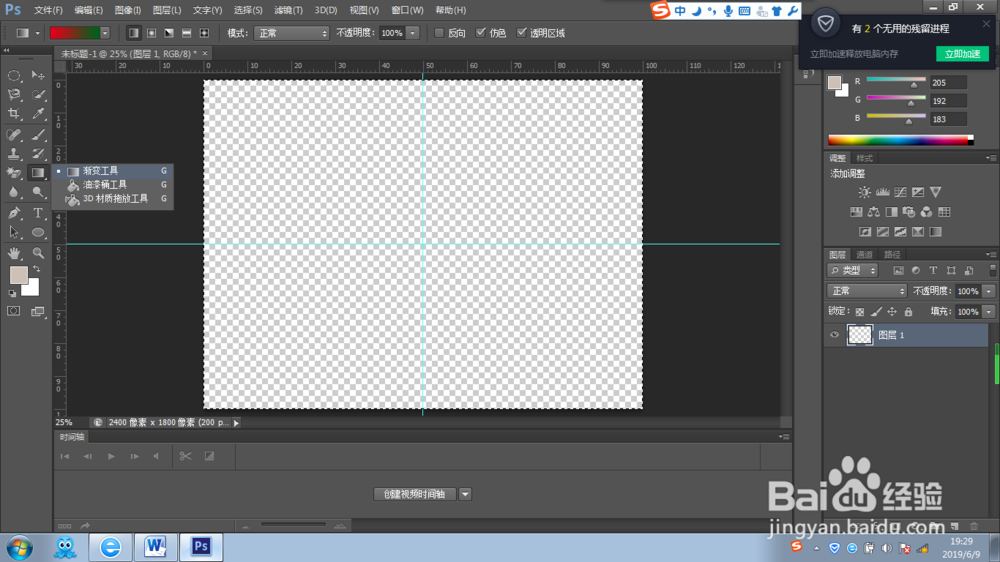This screenshot has height=562, width=1000.
Task: Select the Healing Brush tool
Action: pyautogui.click(x=14, y=135)
